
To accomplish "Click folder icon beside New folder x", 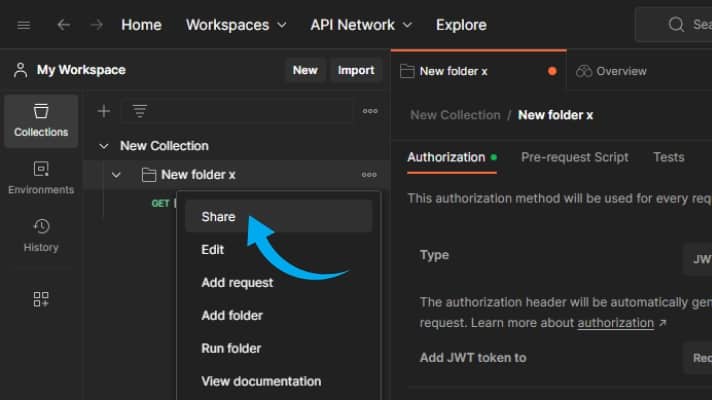I will coord(148,175).
